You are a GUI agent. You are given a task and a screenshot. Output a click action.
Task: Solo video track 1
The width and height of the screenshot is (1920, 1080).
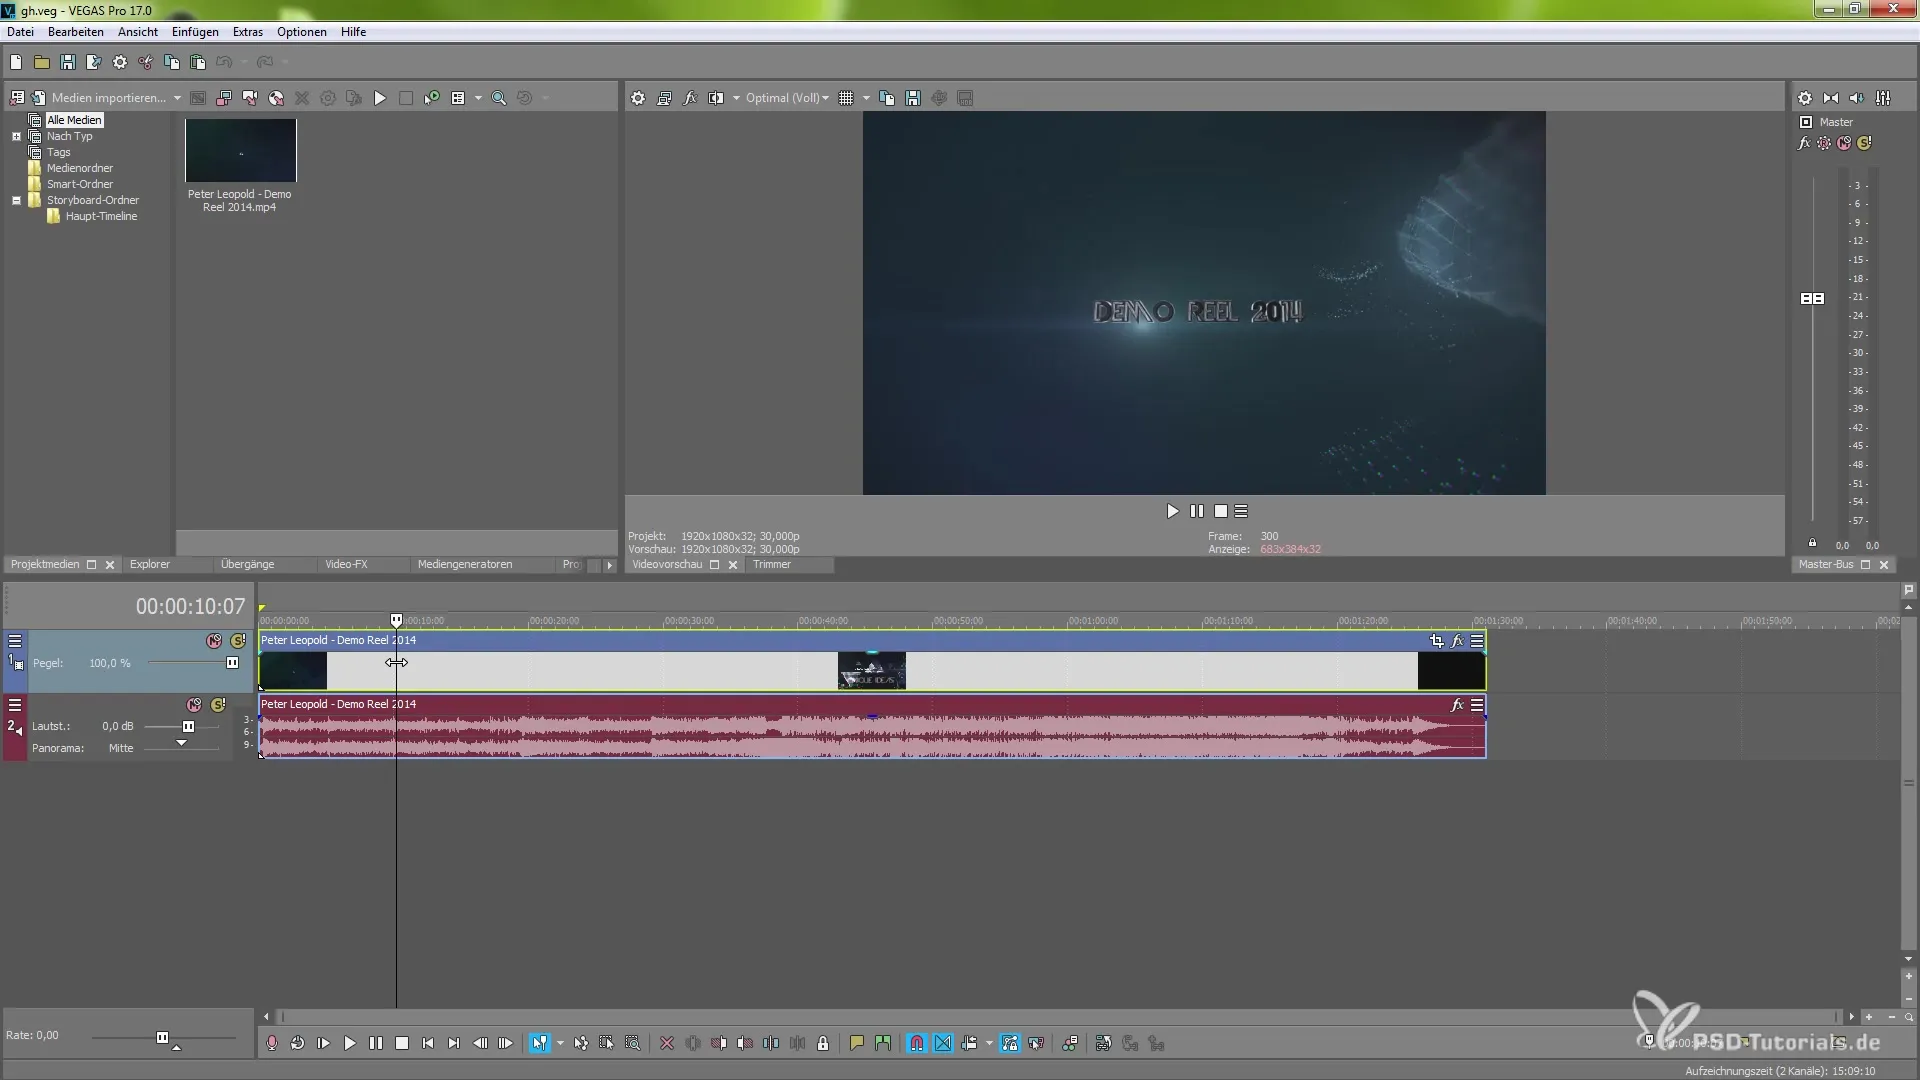[238, 641]
